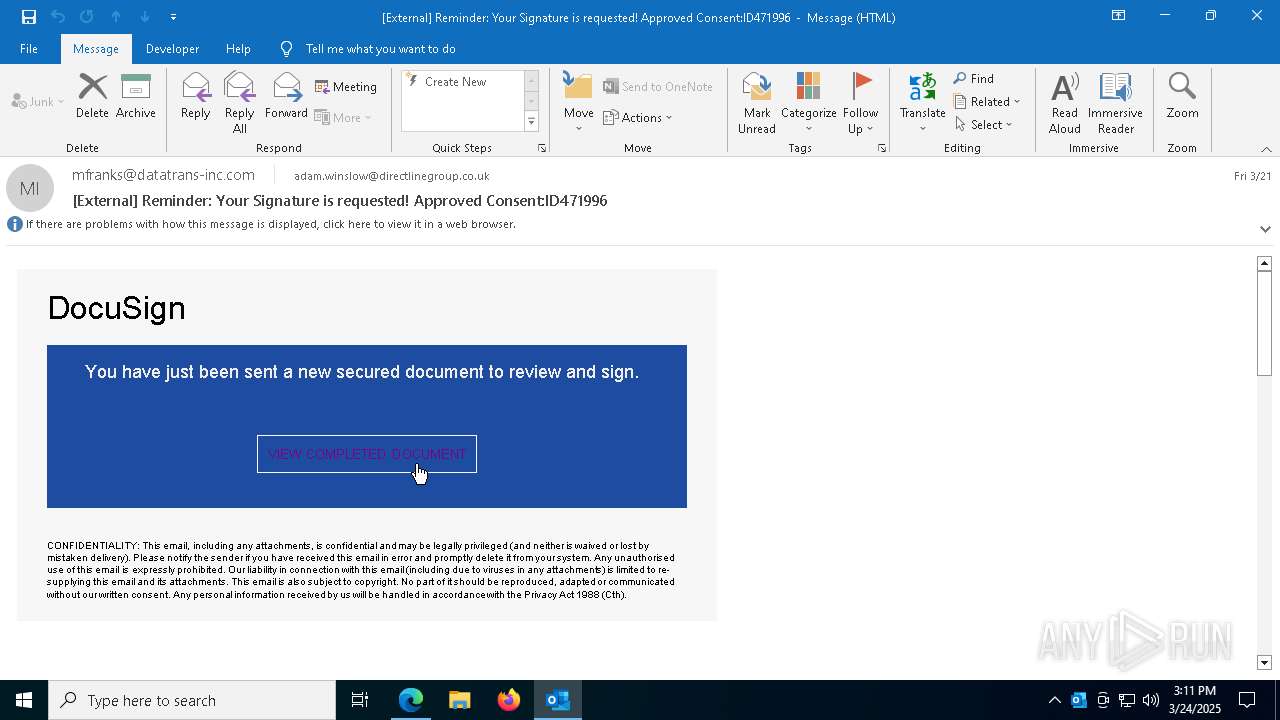Viewport: 1280px width, 720px height.
Task: Click the Save icon in title bar
Action: click(28, 17)
